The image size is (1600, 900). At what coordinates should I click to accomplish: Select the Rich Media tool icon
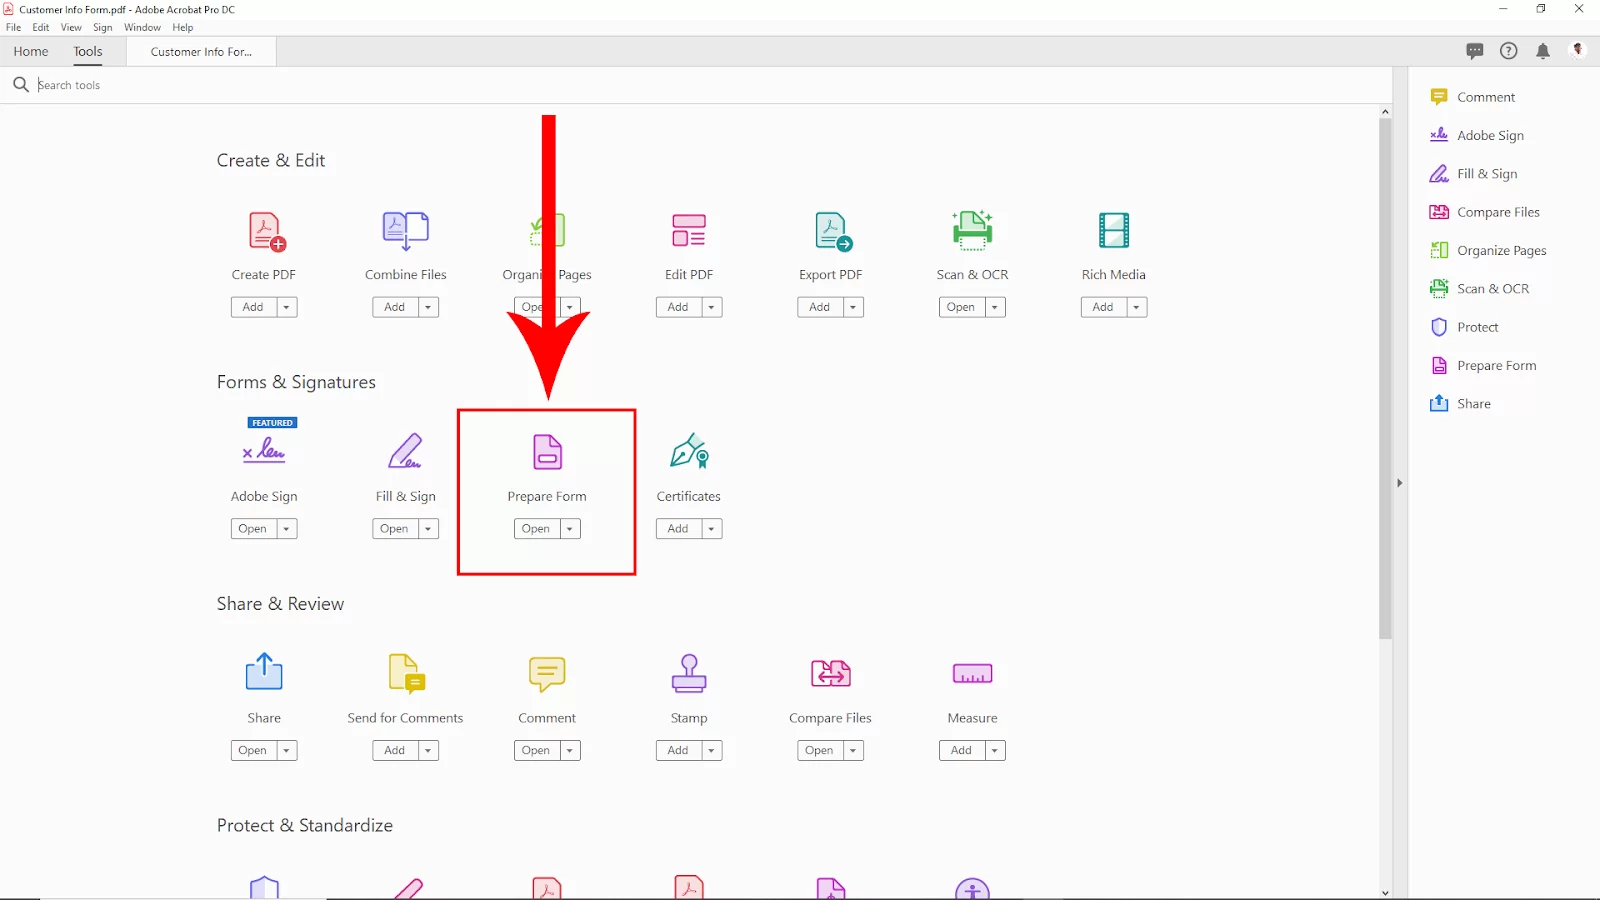[x=1114, y=231]
